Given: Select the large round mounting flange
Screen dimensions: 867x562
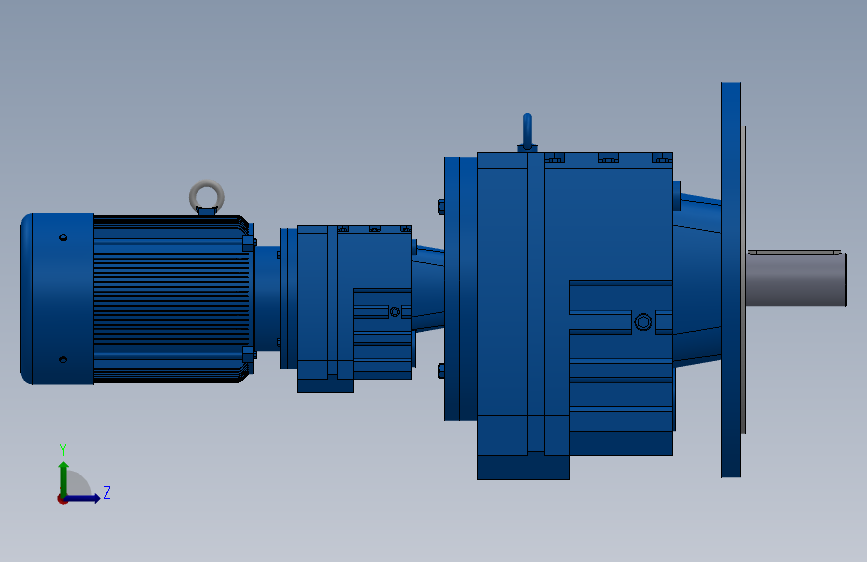Looking at the screenshot, I should point(731,279).
